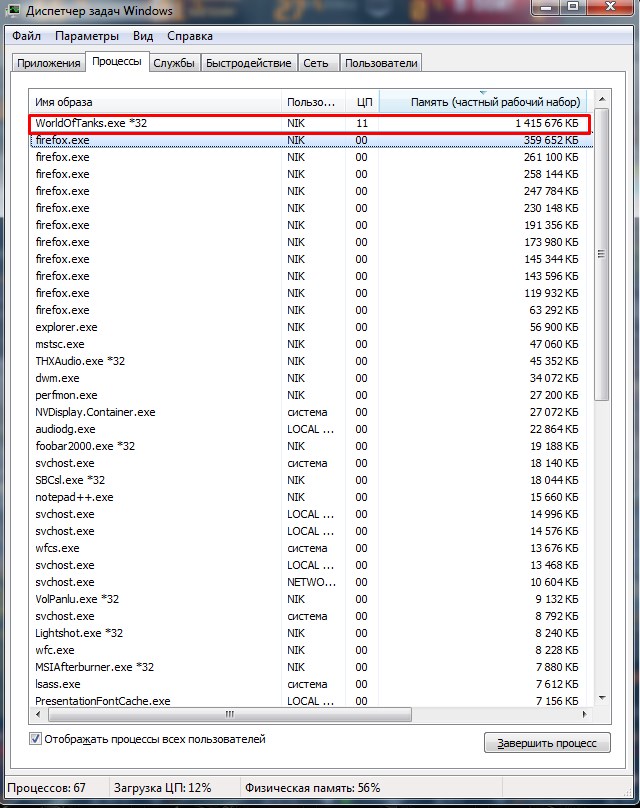
Task: Select the WorldOfTanks.exe *32 process
Action: point(310,123)
